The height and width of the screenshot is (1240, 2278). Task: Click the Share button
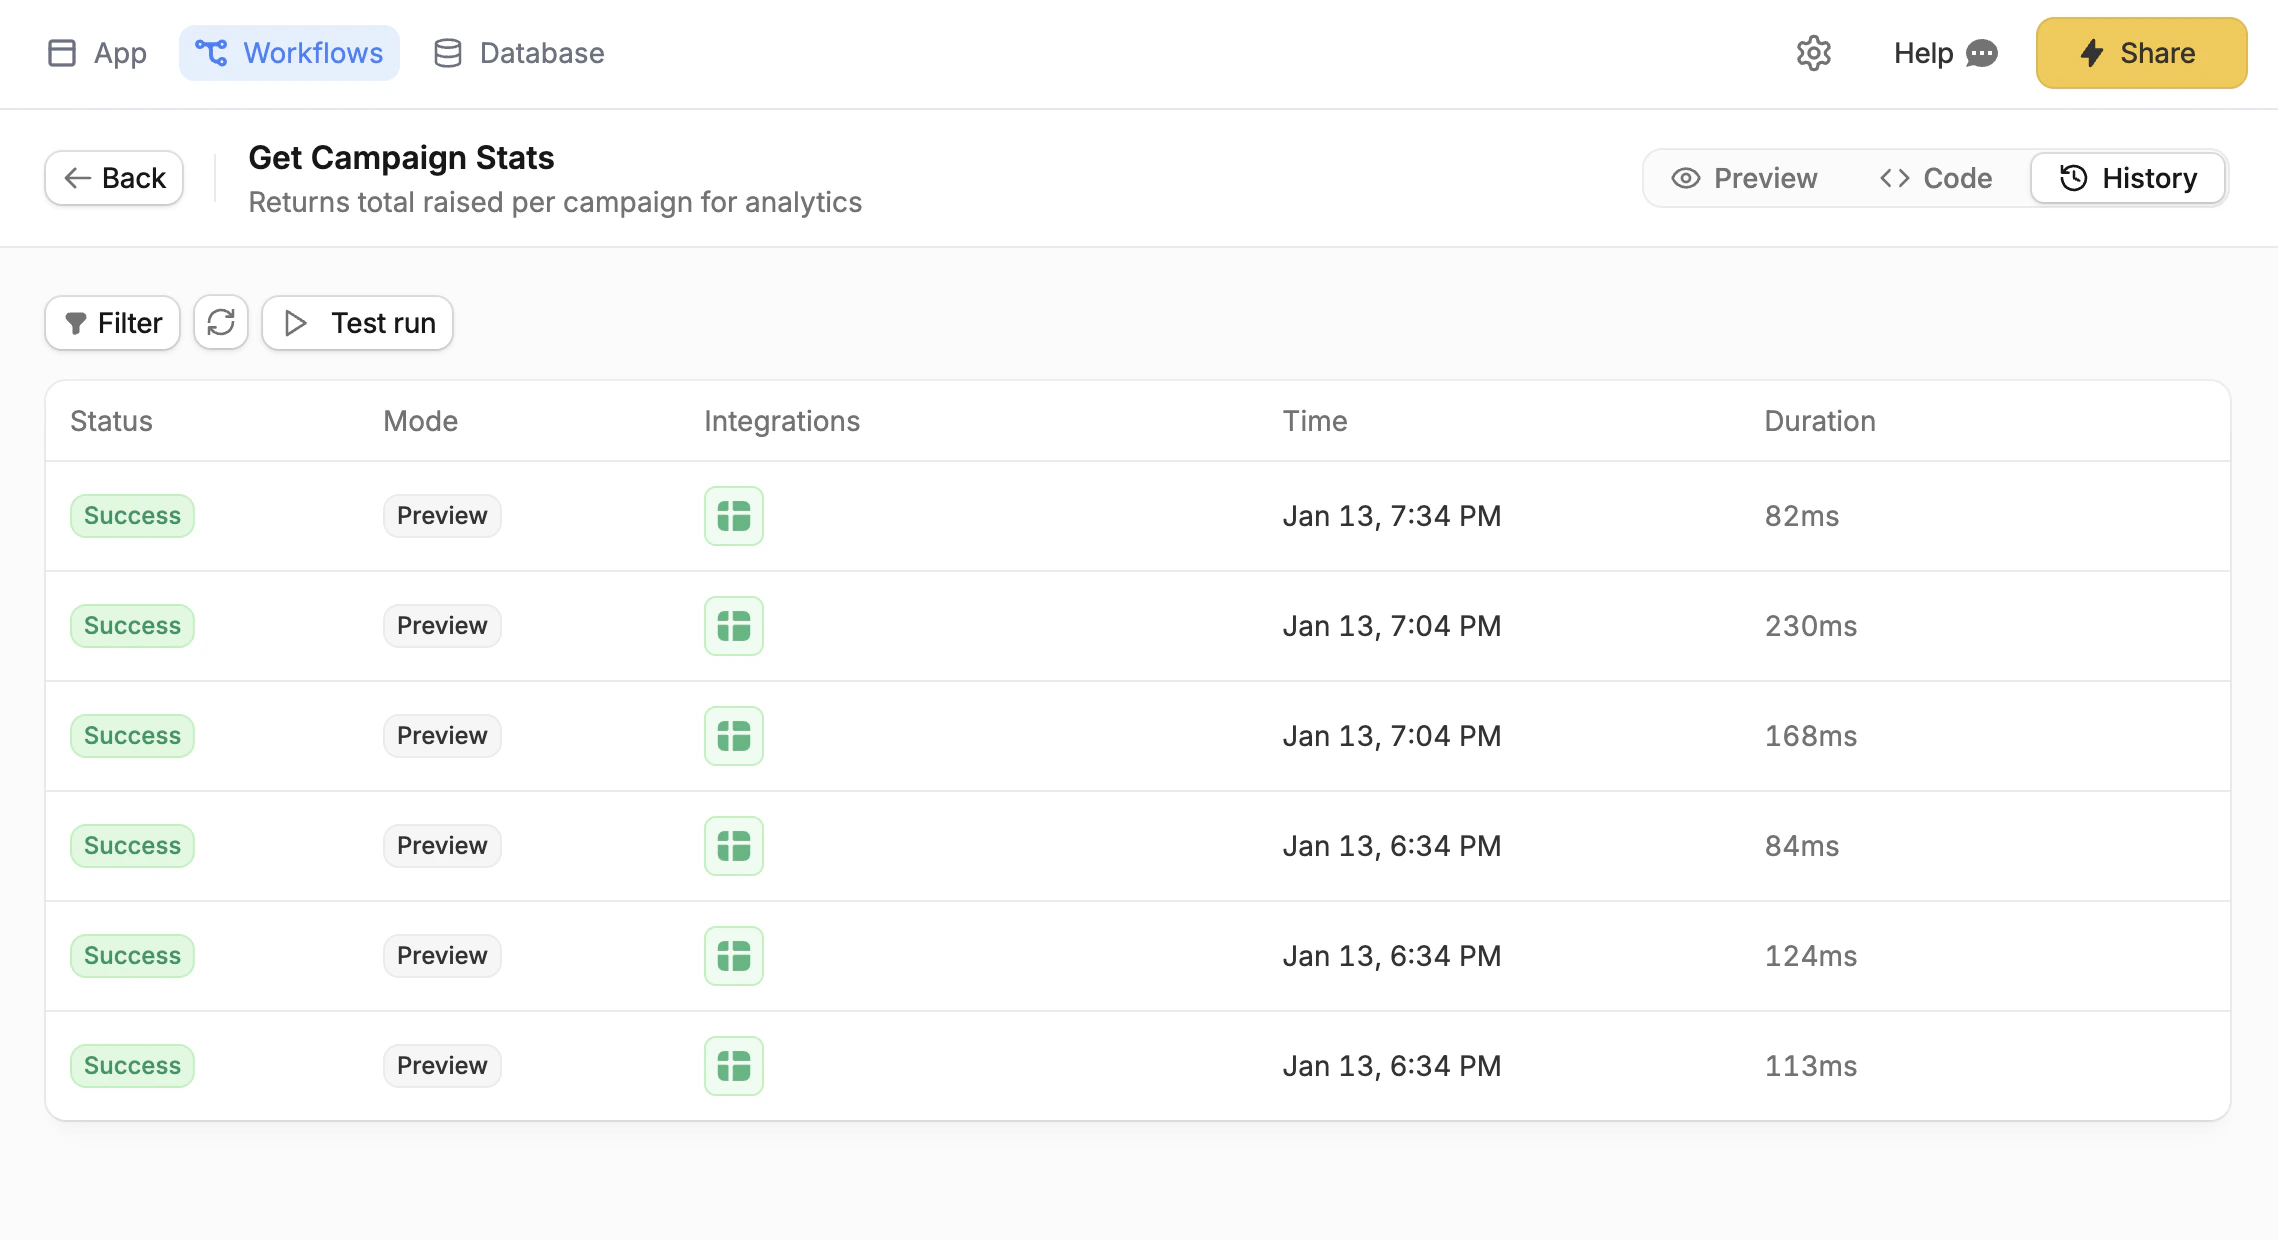coord(2140,53)
